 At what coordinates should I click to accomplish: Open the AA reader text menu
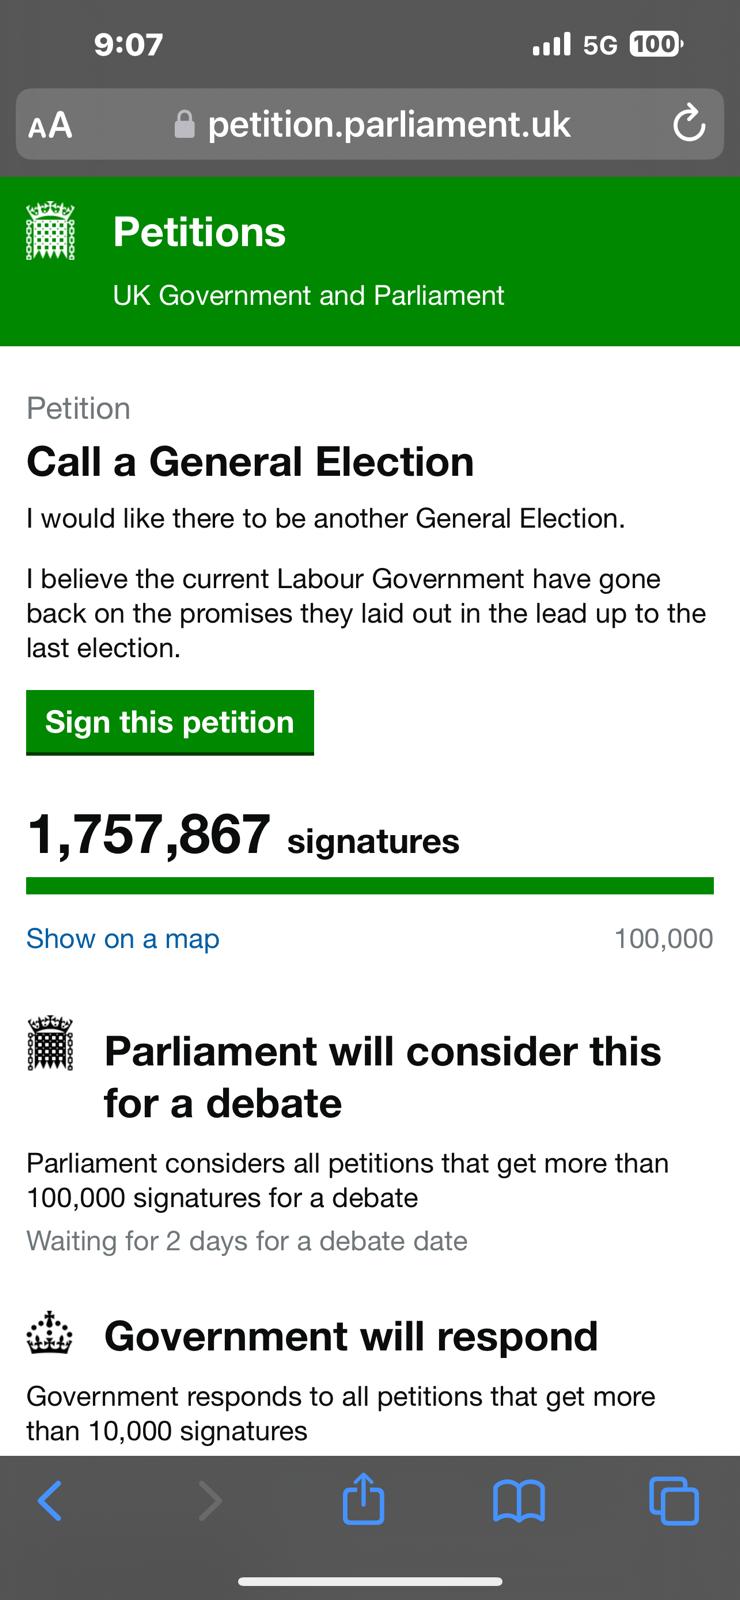pyautogui.click(x=50, y=125)
